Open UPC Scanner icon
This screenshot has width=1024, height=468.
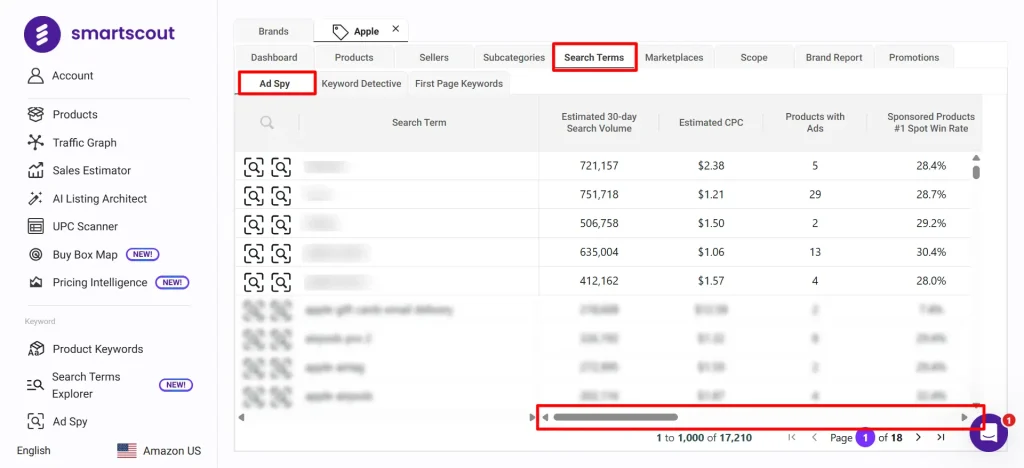(x=35, y=226)
